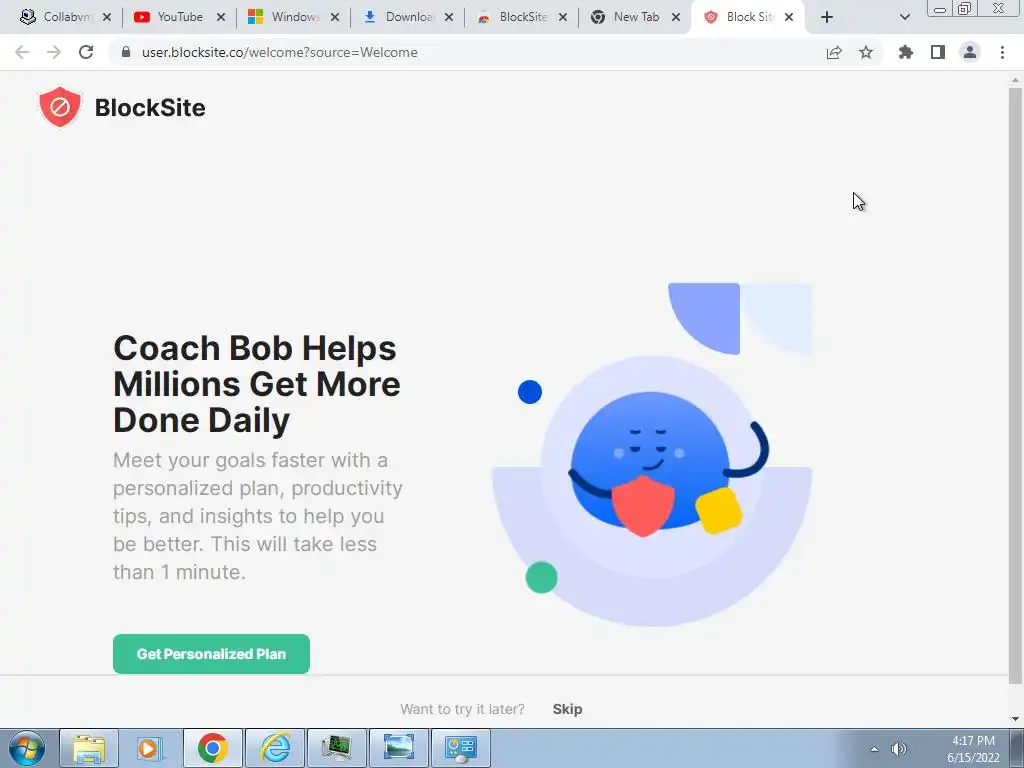1024x768 pixels.
Task: Close the YouTube tab
Action: 221,17
